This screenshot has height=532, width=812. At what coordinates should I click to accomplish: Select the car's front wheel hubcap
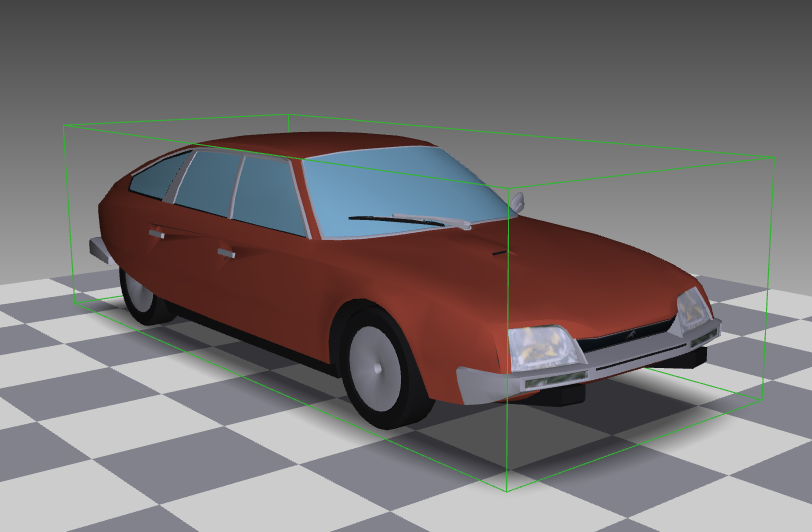[x=374, y=369]
